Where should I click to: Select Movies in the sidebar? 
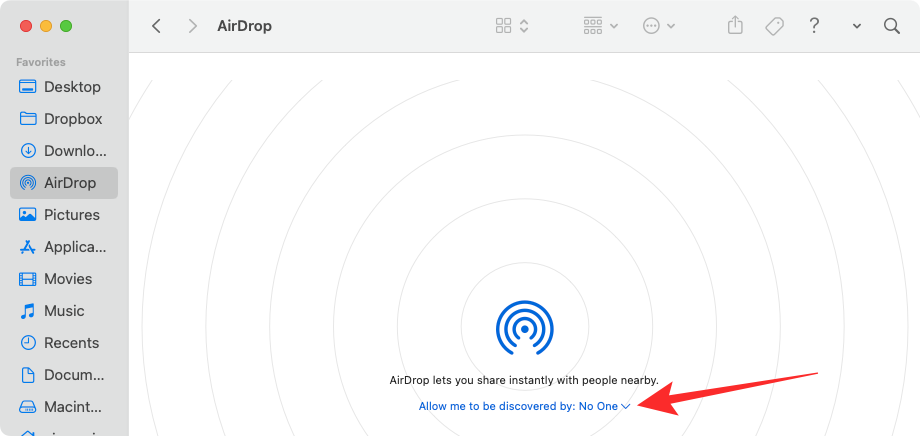click(67, 279)
